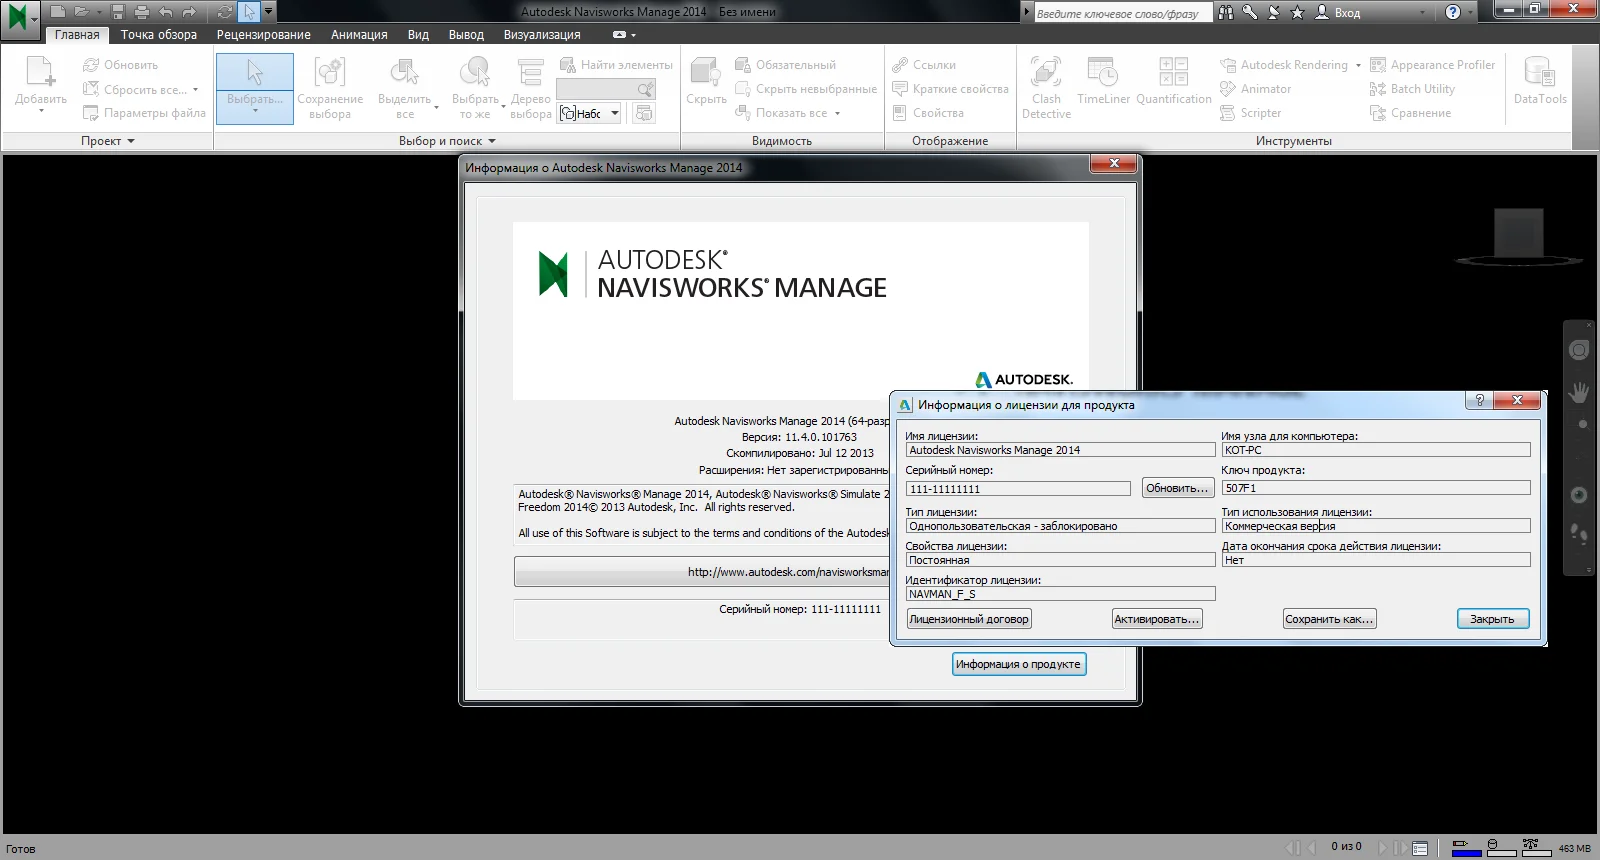This screenshot has width=1600, height=860.
Task: Open the Clash Detective tool
Action: point(1046,87)
